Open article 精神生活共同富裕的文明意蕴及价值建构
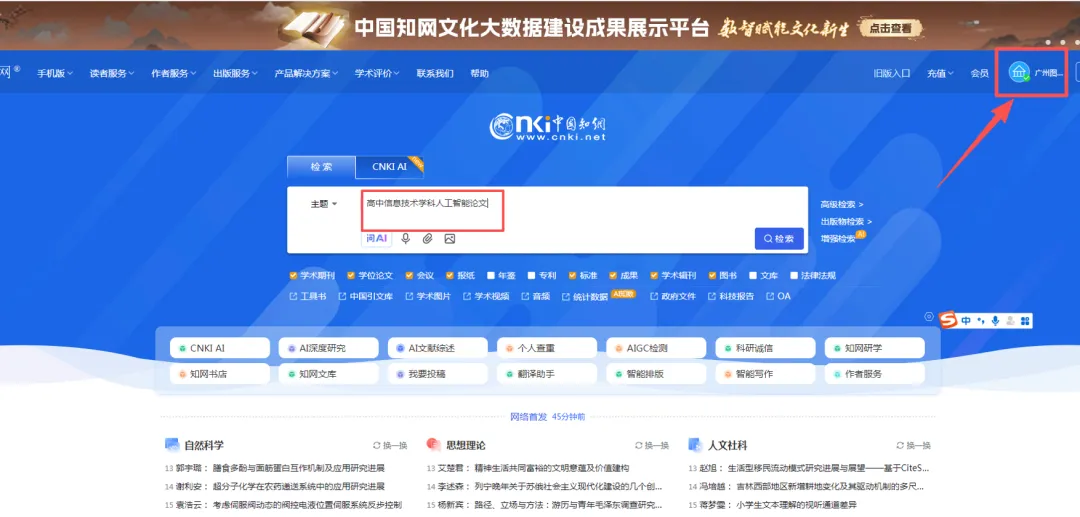 (x=552, y=468)
